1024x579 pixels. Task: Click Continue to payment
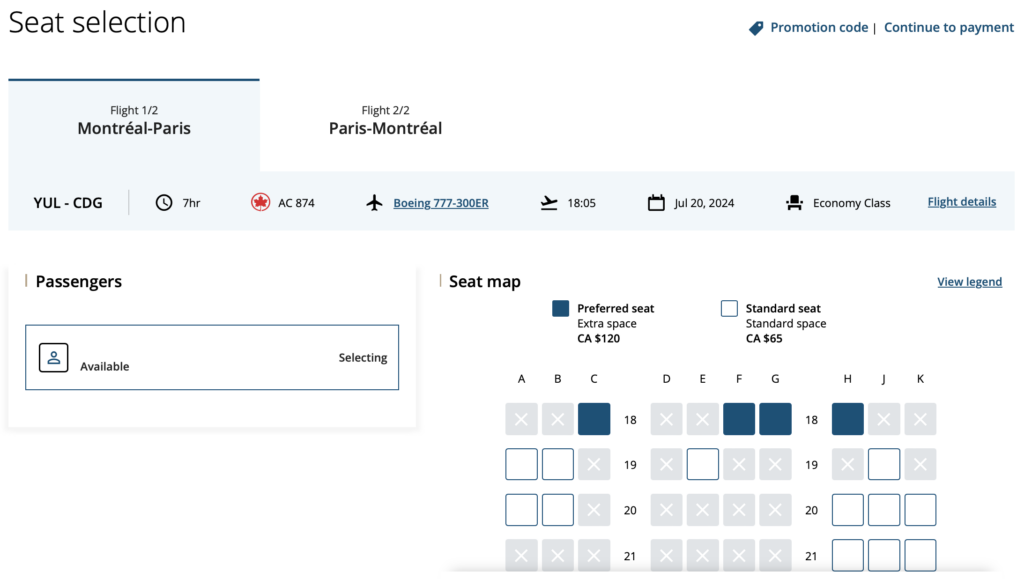tap(948, 27)
